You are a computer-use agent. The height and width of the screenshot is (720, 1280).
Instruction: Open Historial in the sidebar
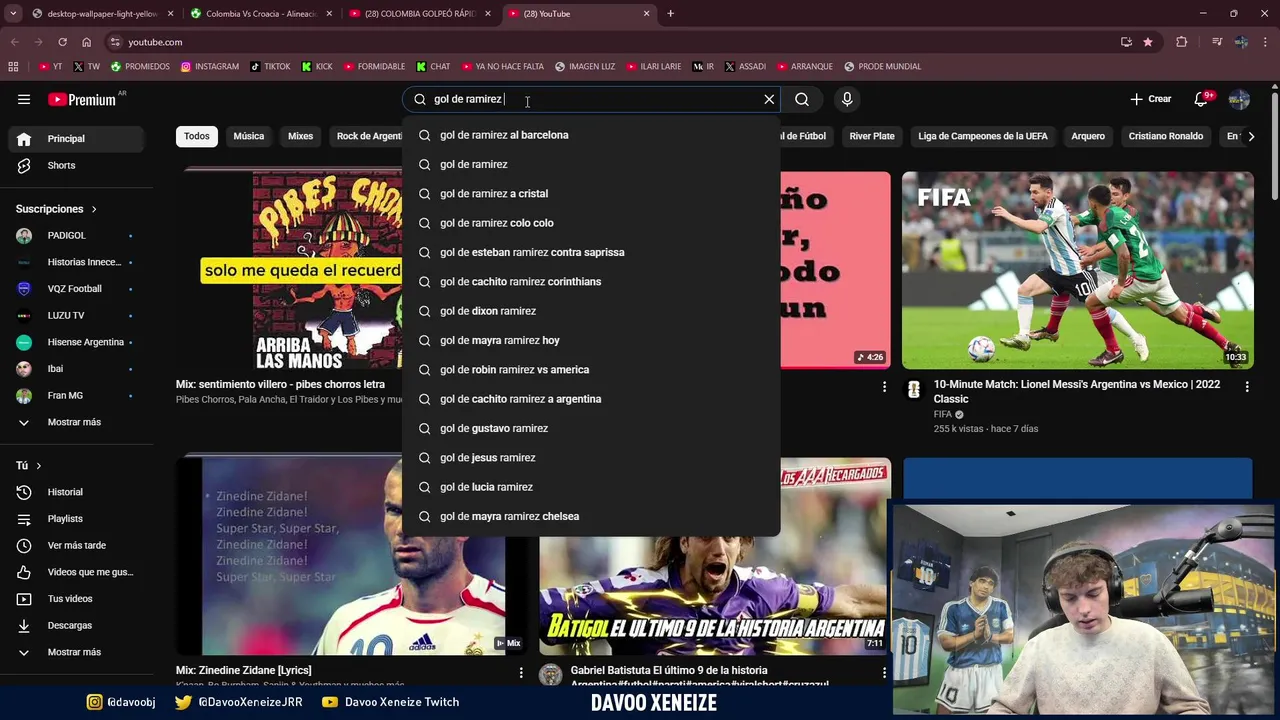click(x=76, y=492)
